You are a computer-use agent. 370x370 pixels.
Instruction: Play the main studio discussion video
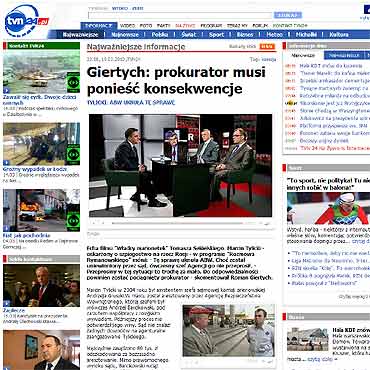[180, 165]
